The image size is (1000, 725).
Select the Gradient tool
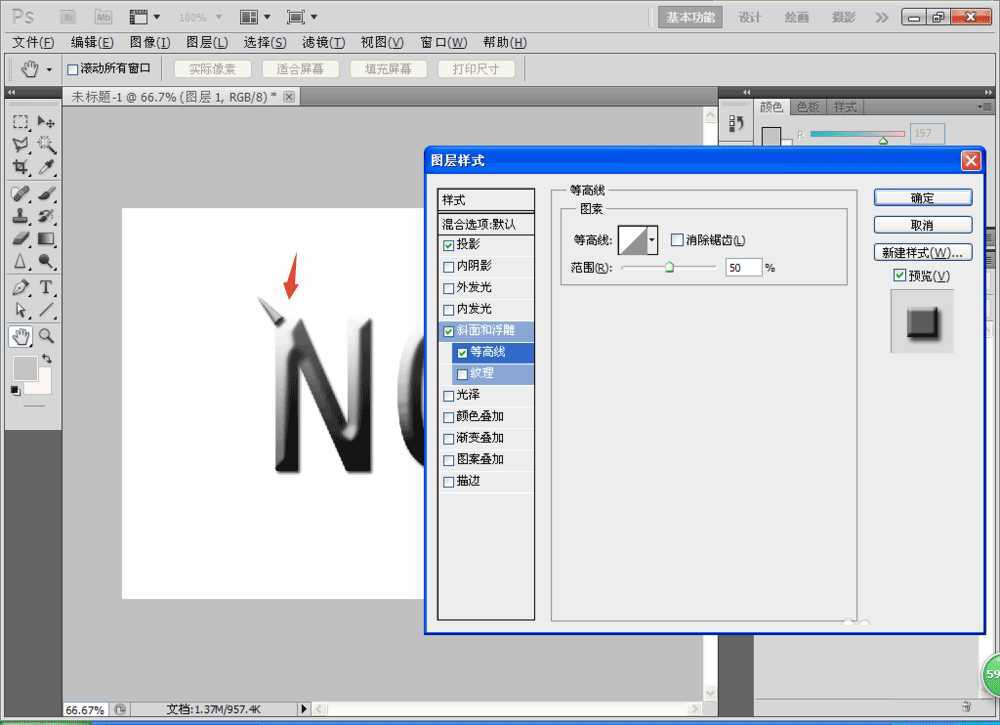click(46, 239)
